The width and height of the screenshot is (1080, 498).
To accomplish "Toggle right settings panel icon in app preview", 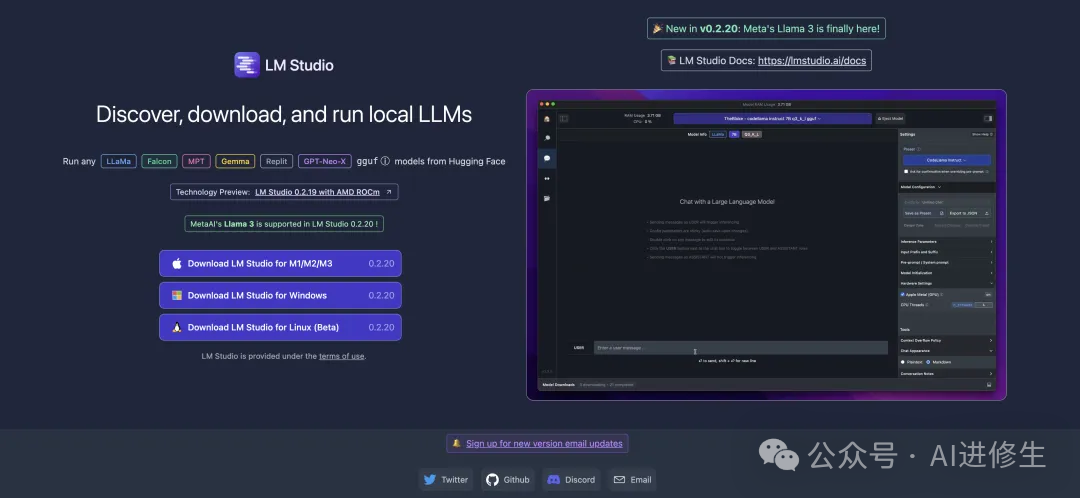I will click(988, 118).
